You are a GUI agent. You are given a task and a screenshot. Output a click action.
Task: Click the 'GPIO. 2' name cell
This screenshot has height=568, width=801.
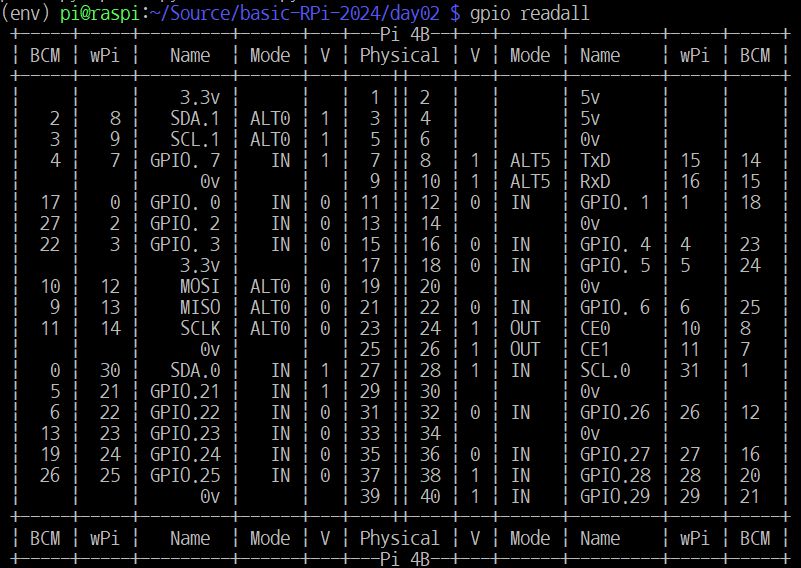[x=185, y=223]
